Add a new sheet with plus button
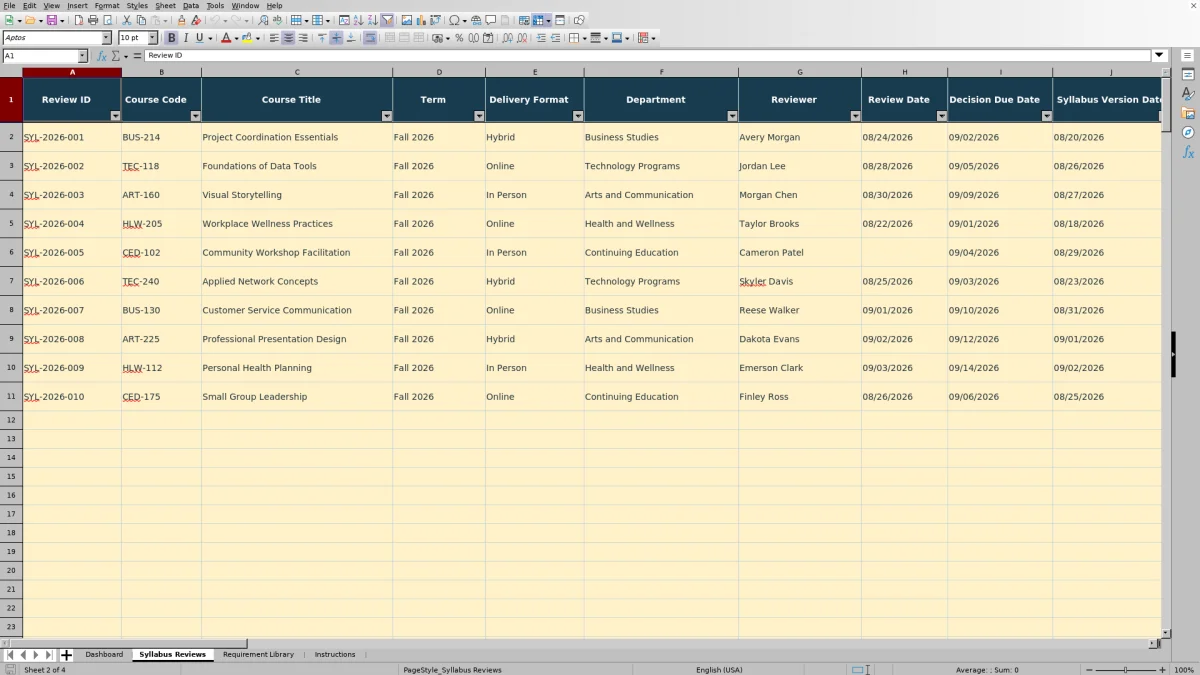The width and height of the screenshot is (1200, 675). click(x=66, y=655)
